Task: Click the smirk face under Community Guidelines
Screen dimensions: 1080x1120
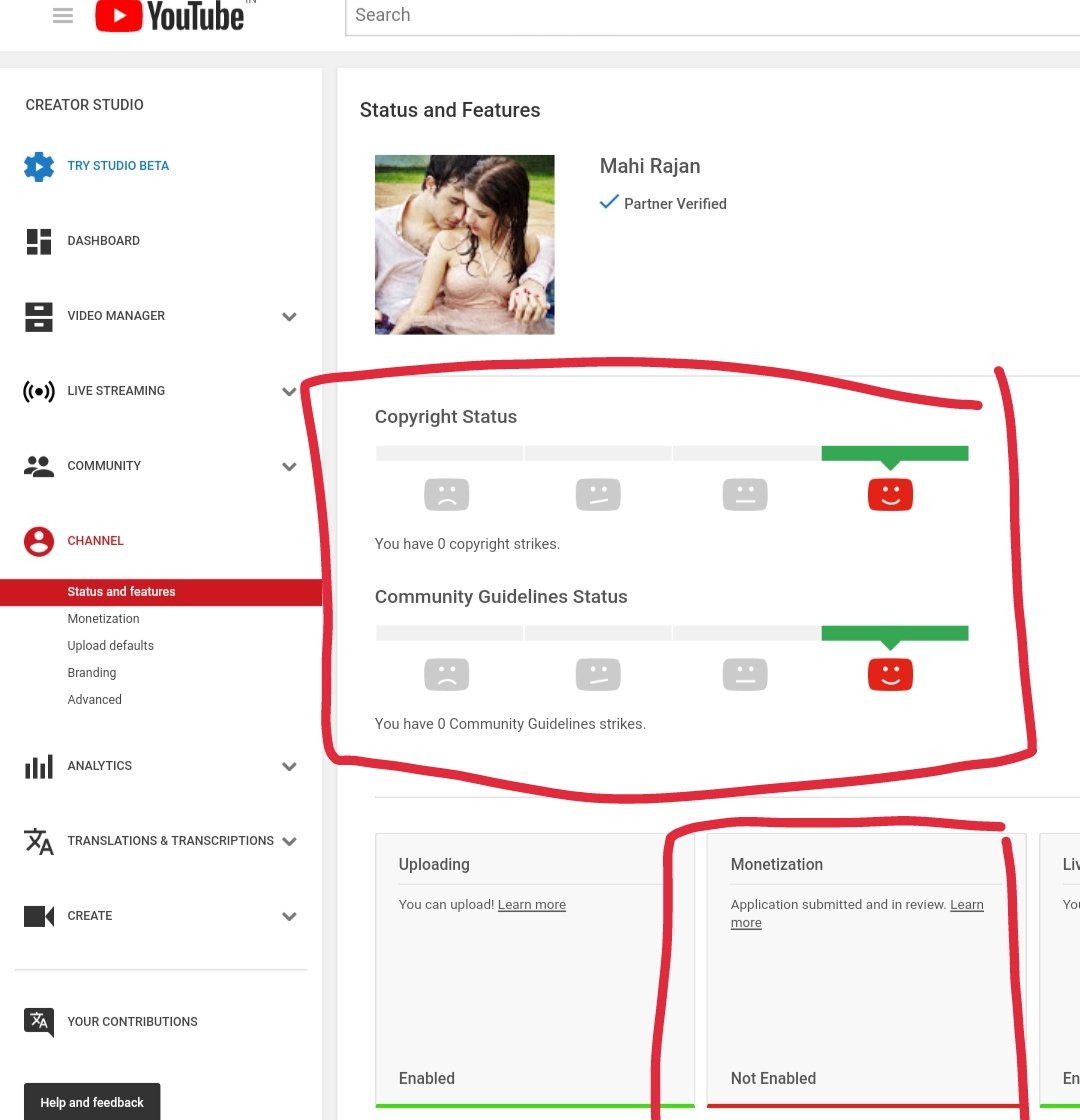Action: [598, 674]
